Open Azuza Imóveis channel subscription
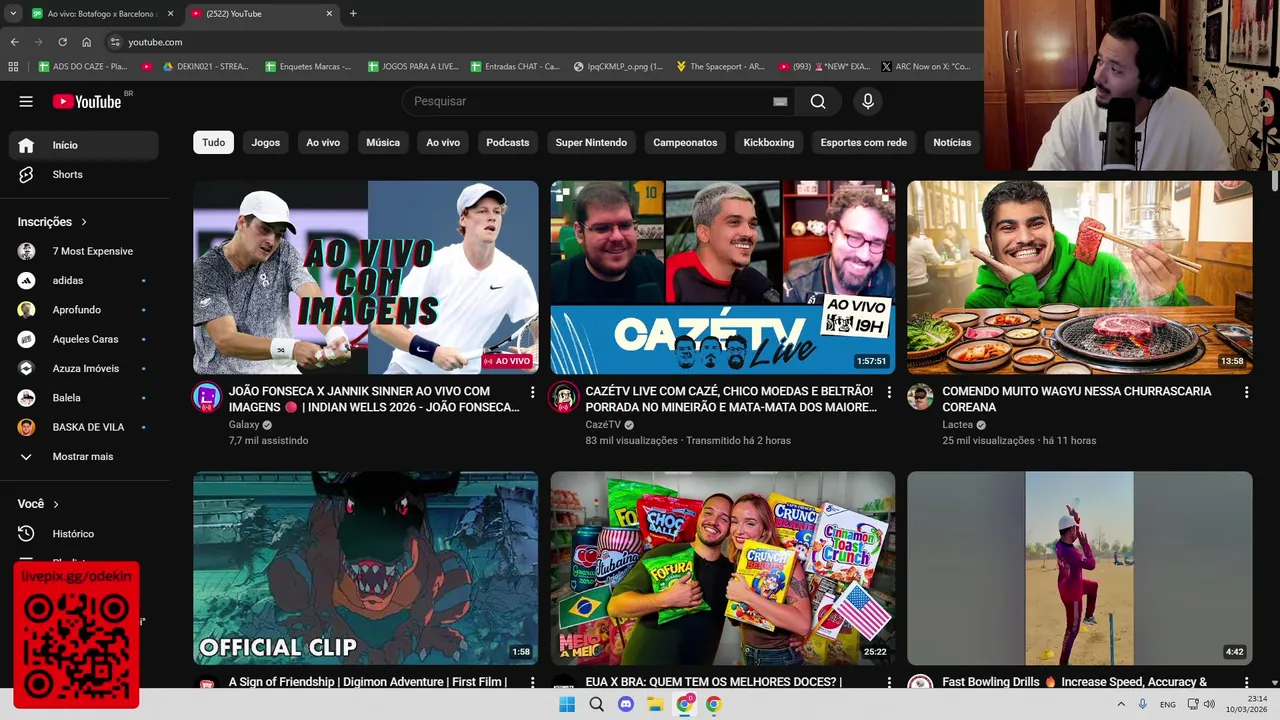 click(84, 368)
